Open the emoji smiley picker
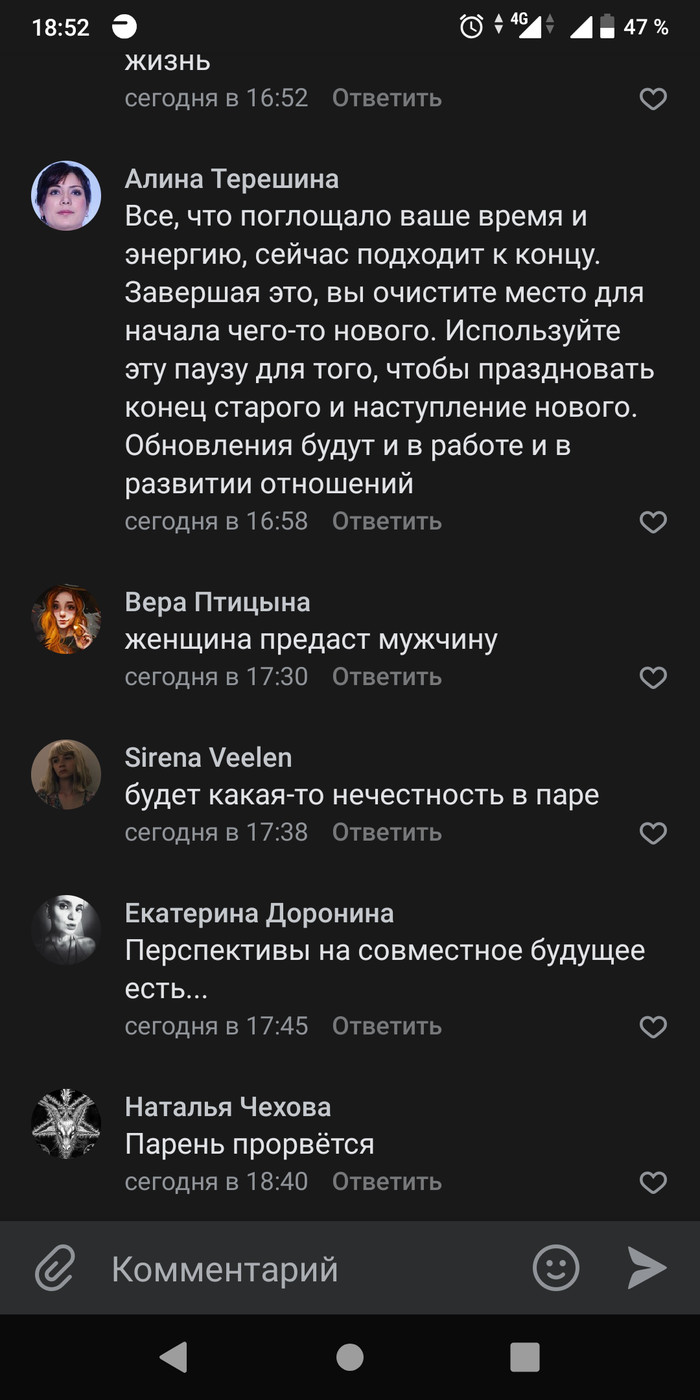 [556, 1268]
